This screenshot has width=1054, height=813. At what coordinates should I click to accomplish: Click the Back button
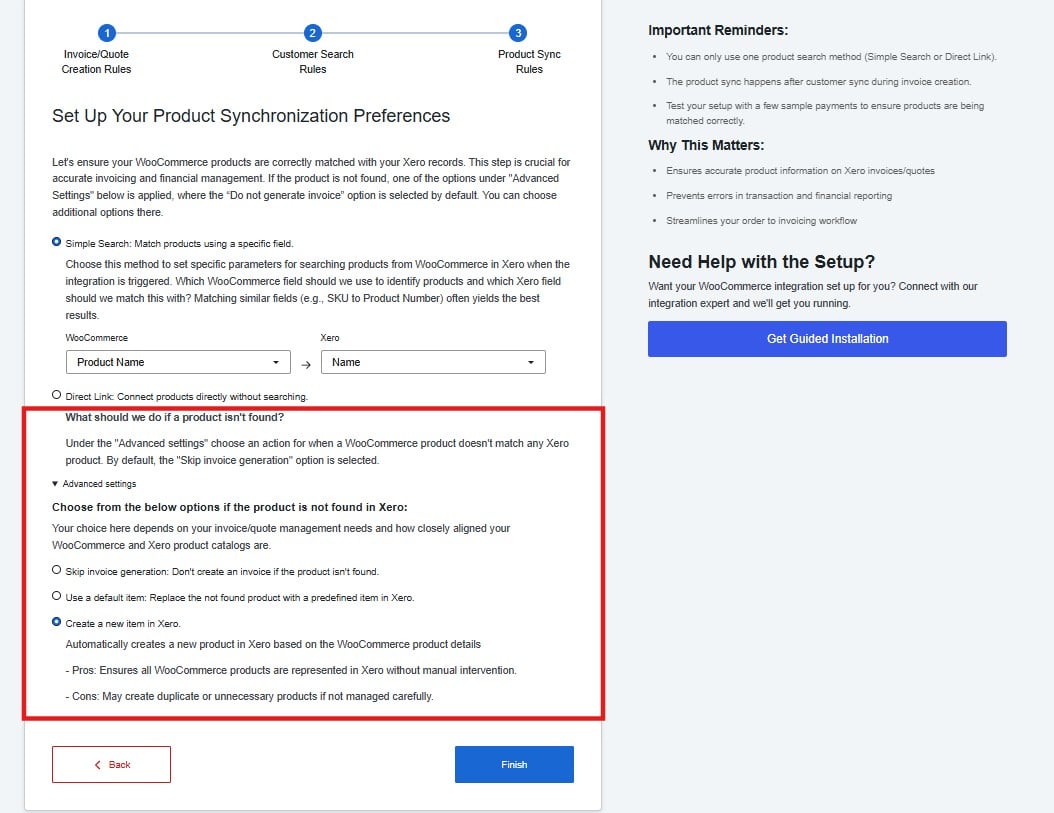coord(112,765)
